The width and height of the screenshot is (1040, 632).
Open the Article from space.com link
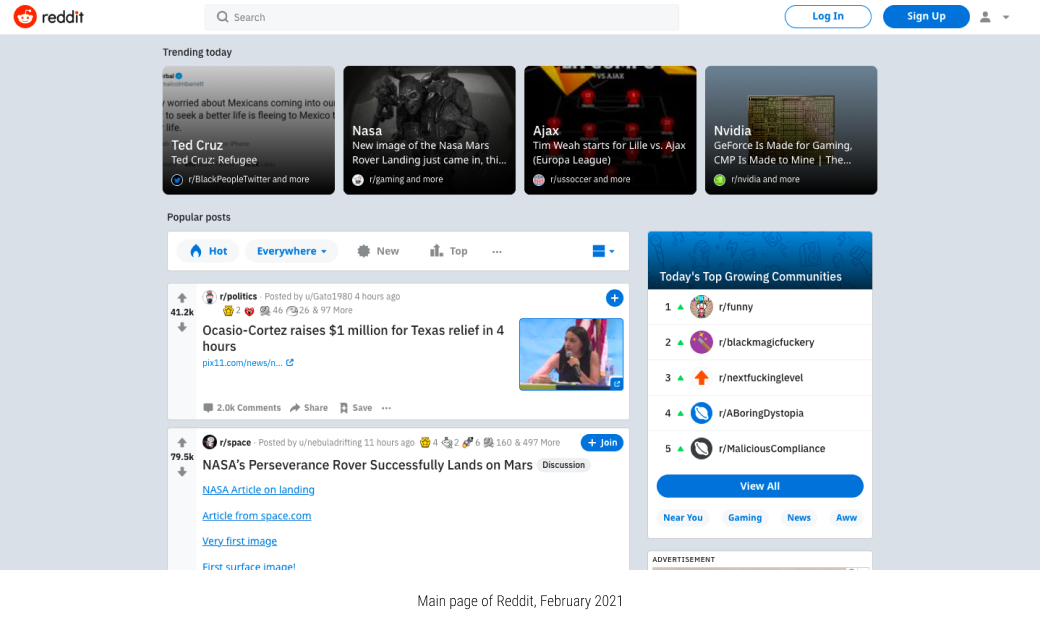click(x=257, y=515)
